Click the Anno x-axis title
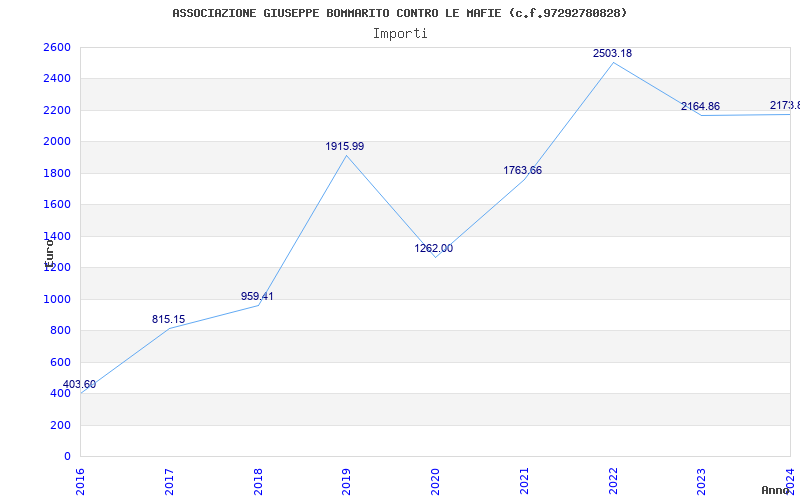Image resolution: width=800 pixels, height=500 pixels. pyautogui.click(x=776, y=490)
